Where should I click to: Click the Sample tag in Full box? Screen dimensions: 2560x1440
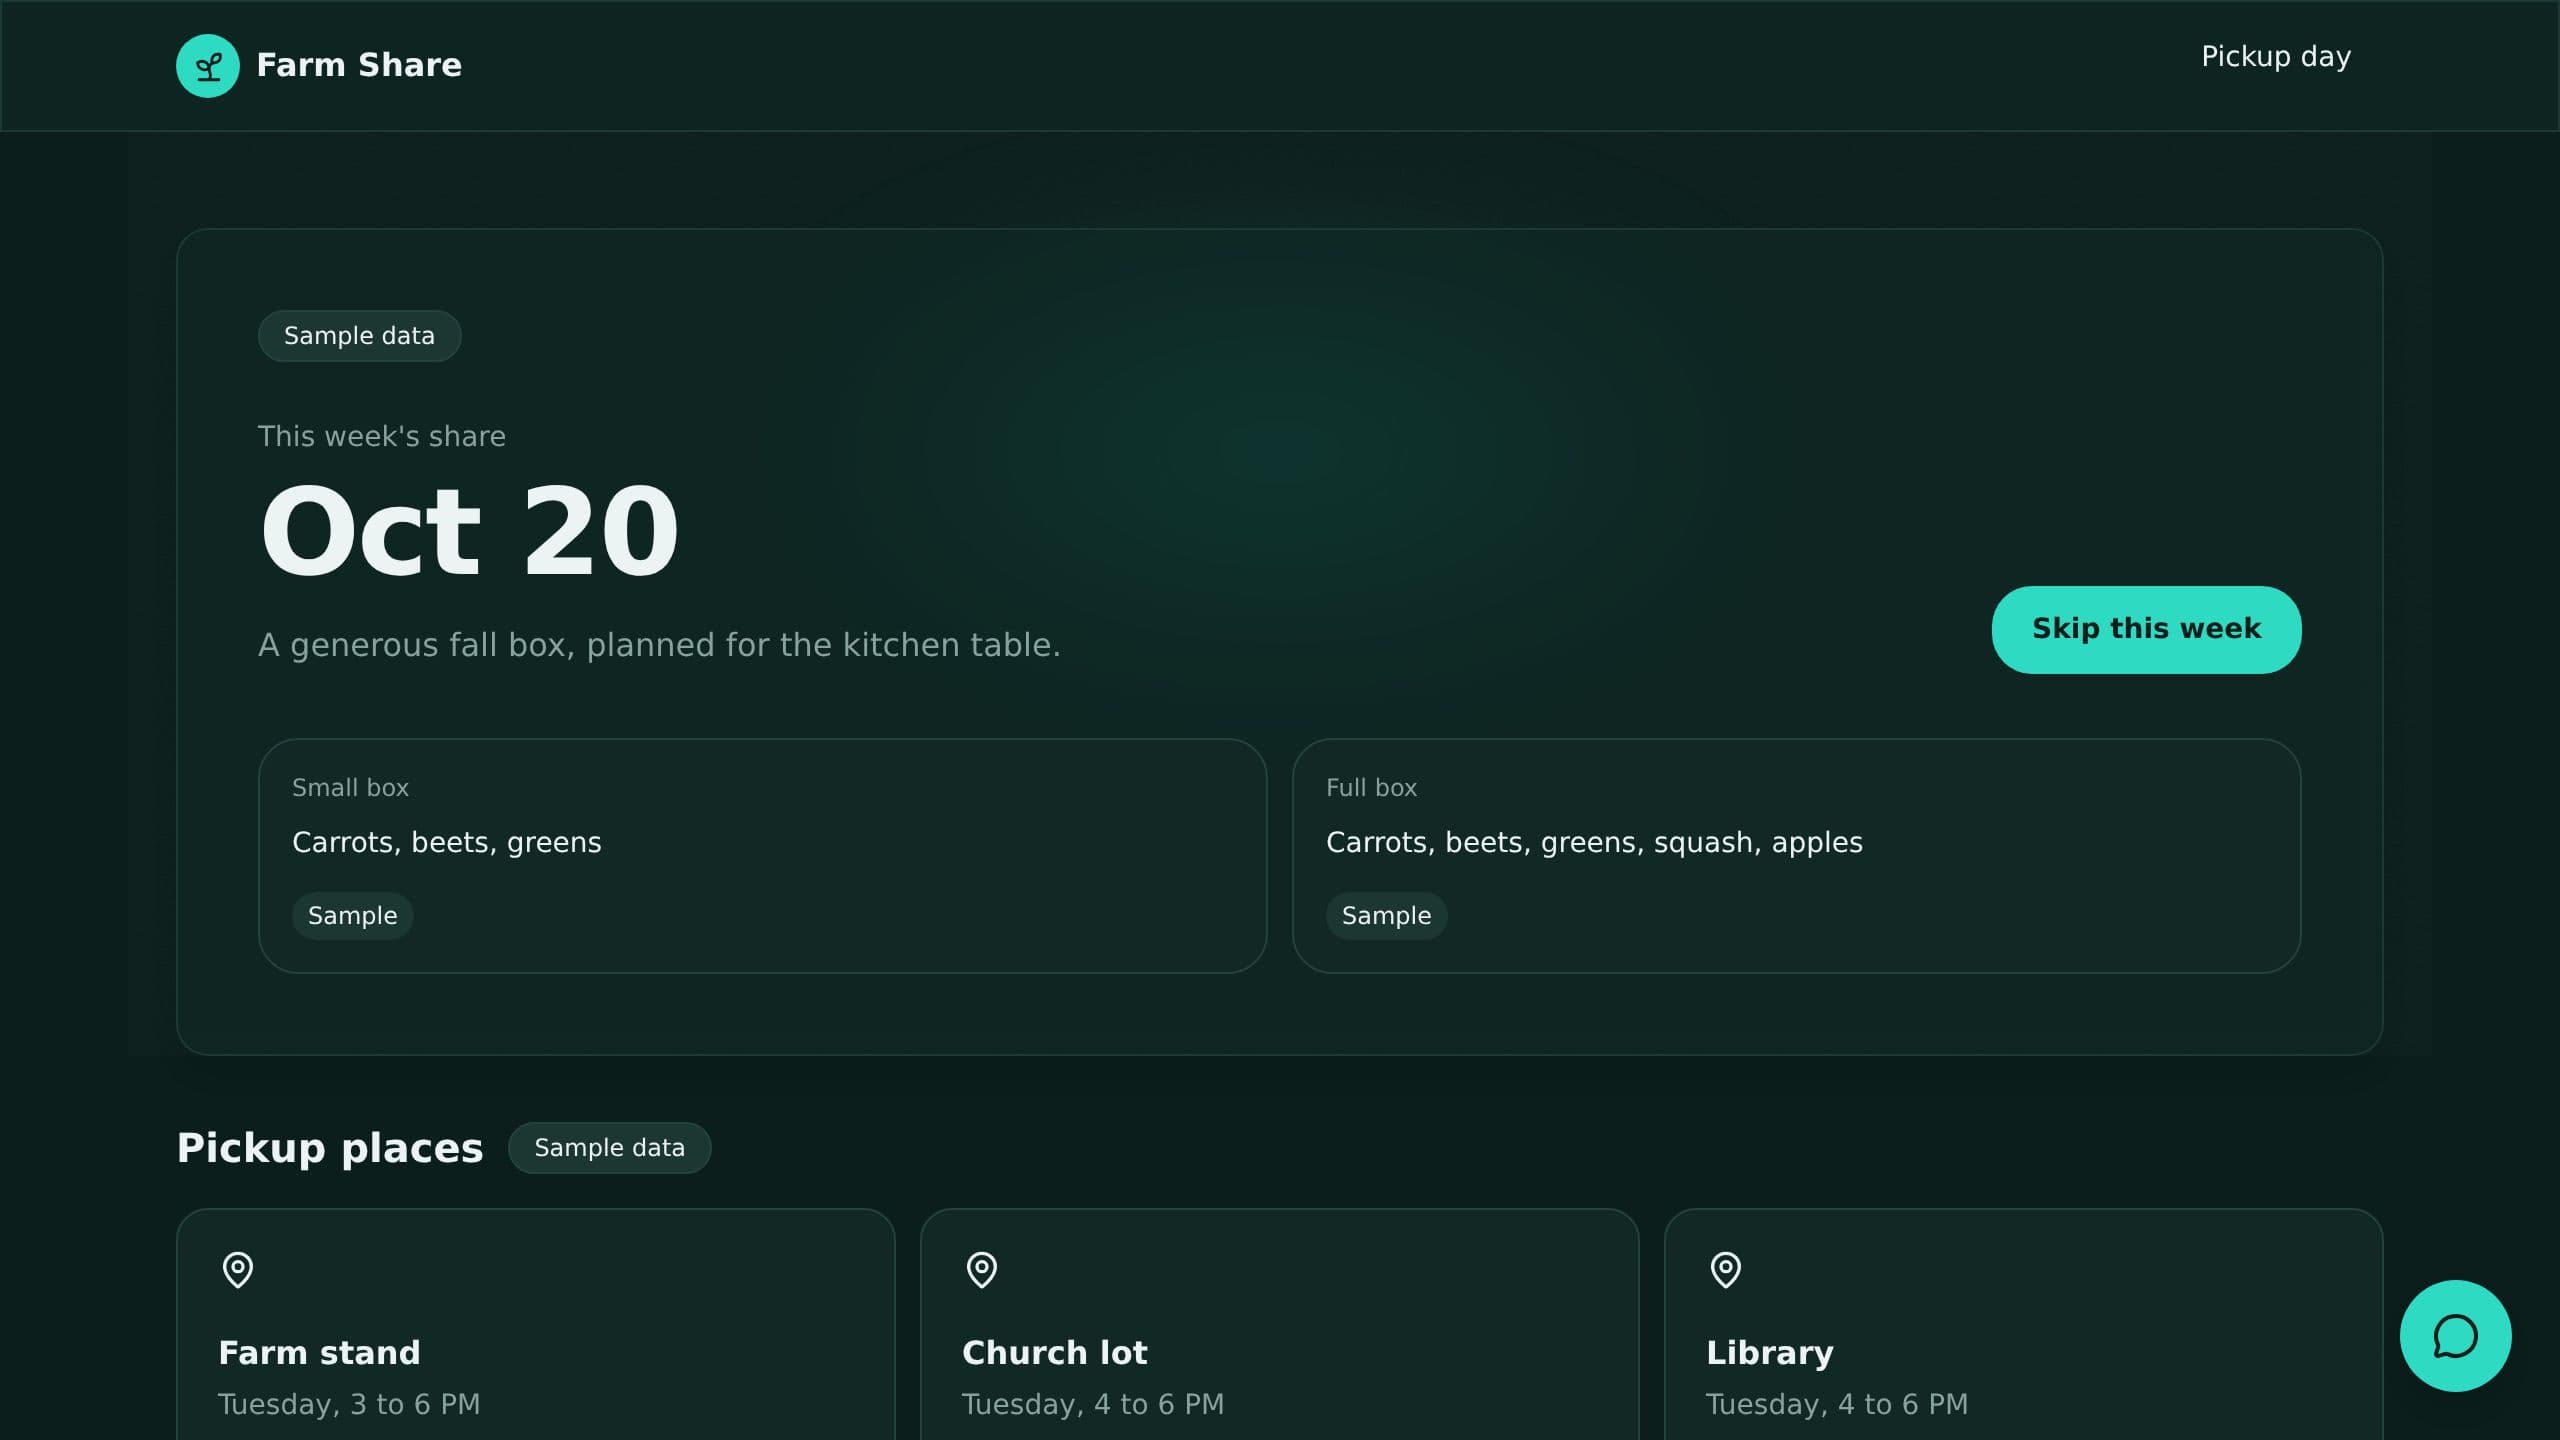(x=1386, y=916)
